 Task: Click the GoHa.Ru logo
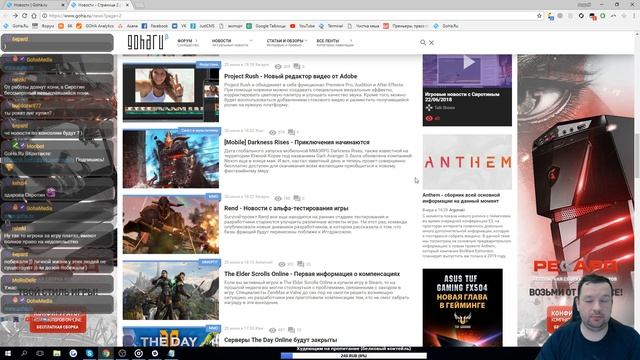pyautogui.click(x=147, y=42)
